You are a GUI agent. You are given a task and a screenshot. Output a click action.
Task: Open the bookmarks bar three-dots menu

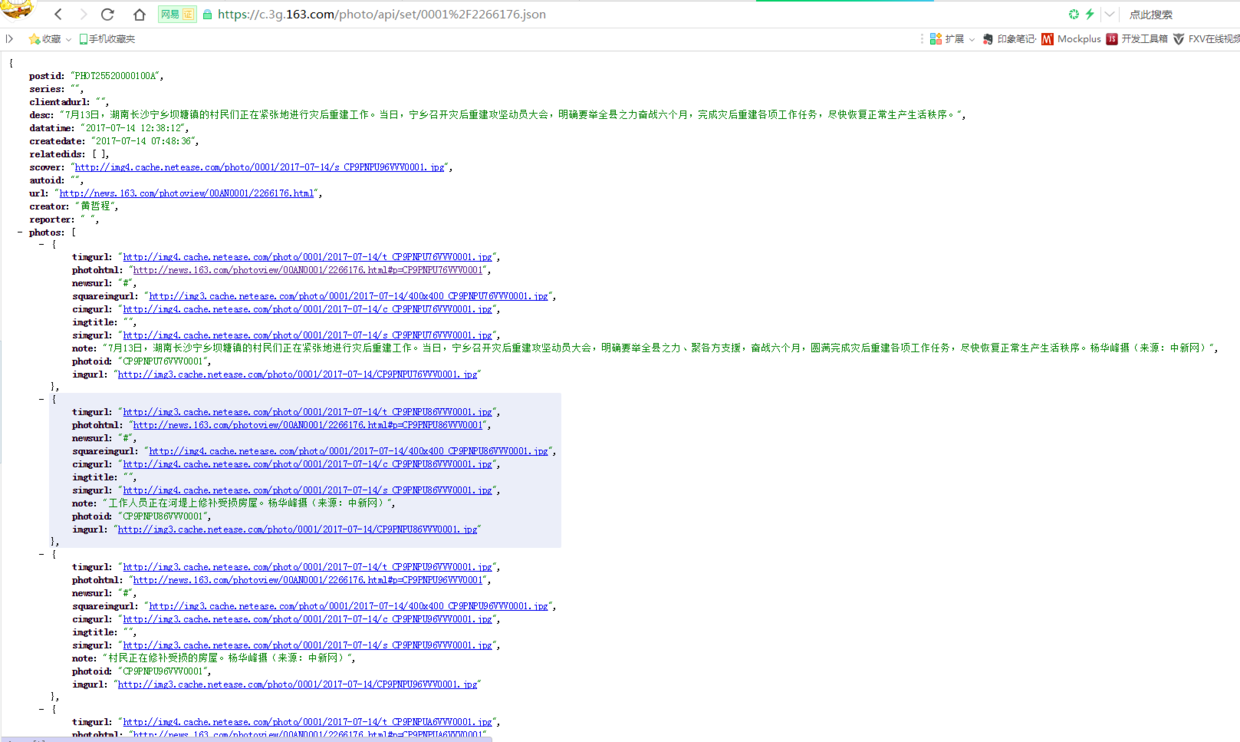[922, 39]
